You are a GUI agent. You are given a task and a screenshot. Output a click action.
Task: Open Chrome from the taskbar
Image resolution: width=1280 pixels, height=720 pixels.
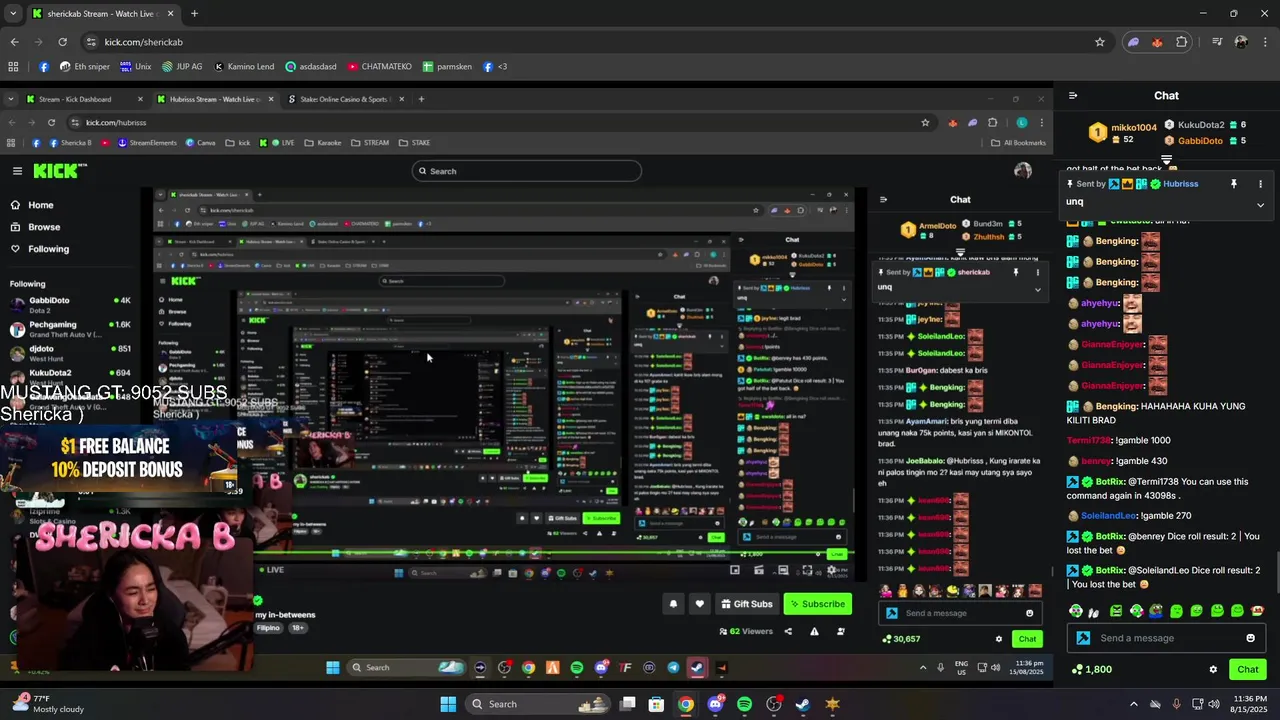point(685,704)
